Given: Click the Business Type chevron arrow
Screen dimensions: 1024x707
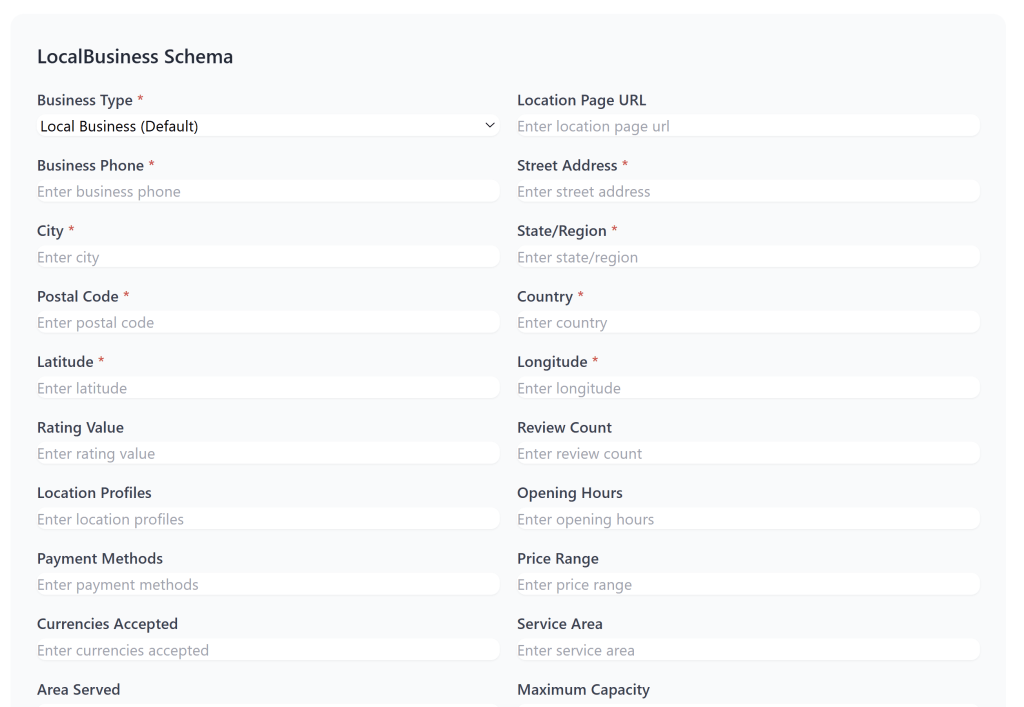Looking at the screenshot, I should [x=490, y=126].
